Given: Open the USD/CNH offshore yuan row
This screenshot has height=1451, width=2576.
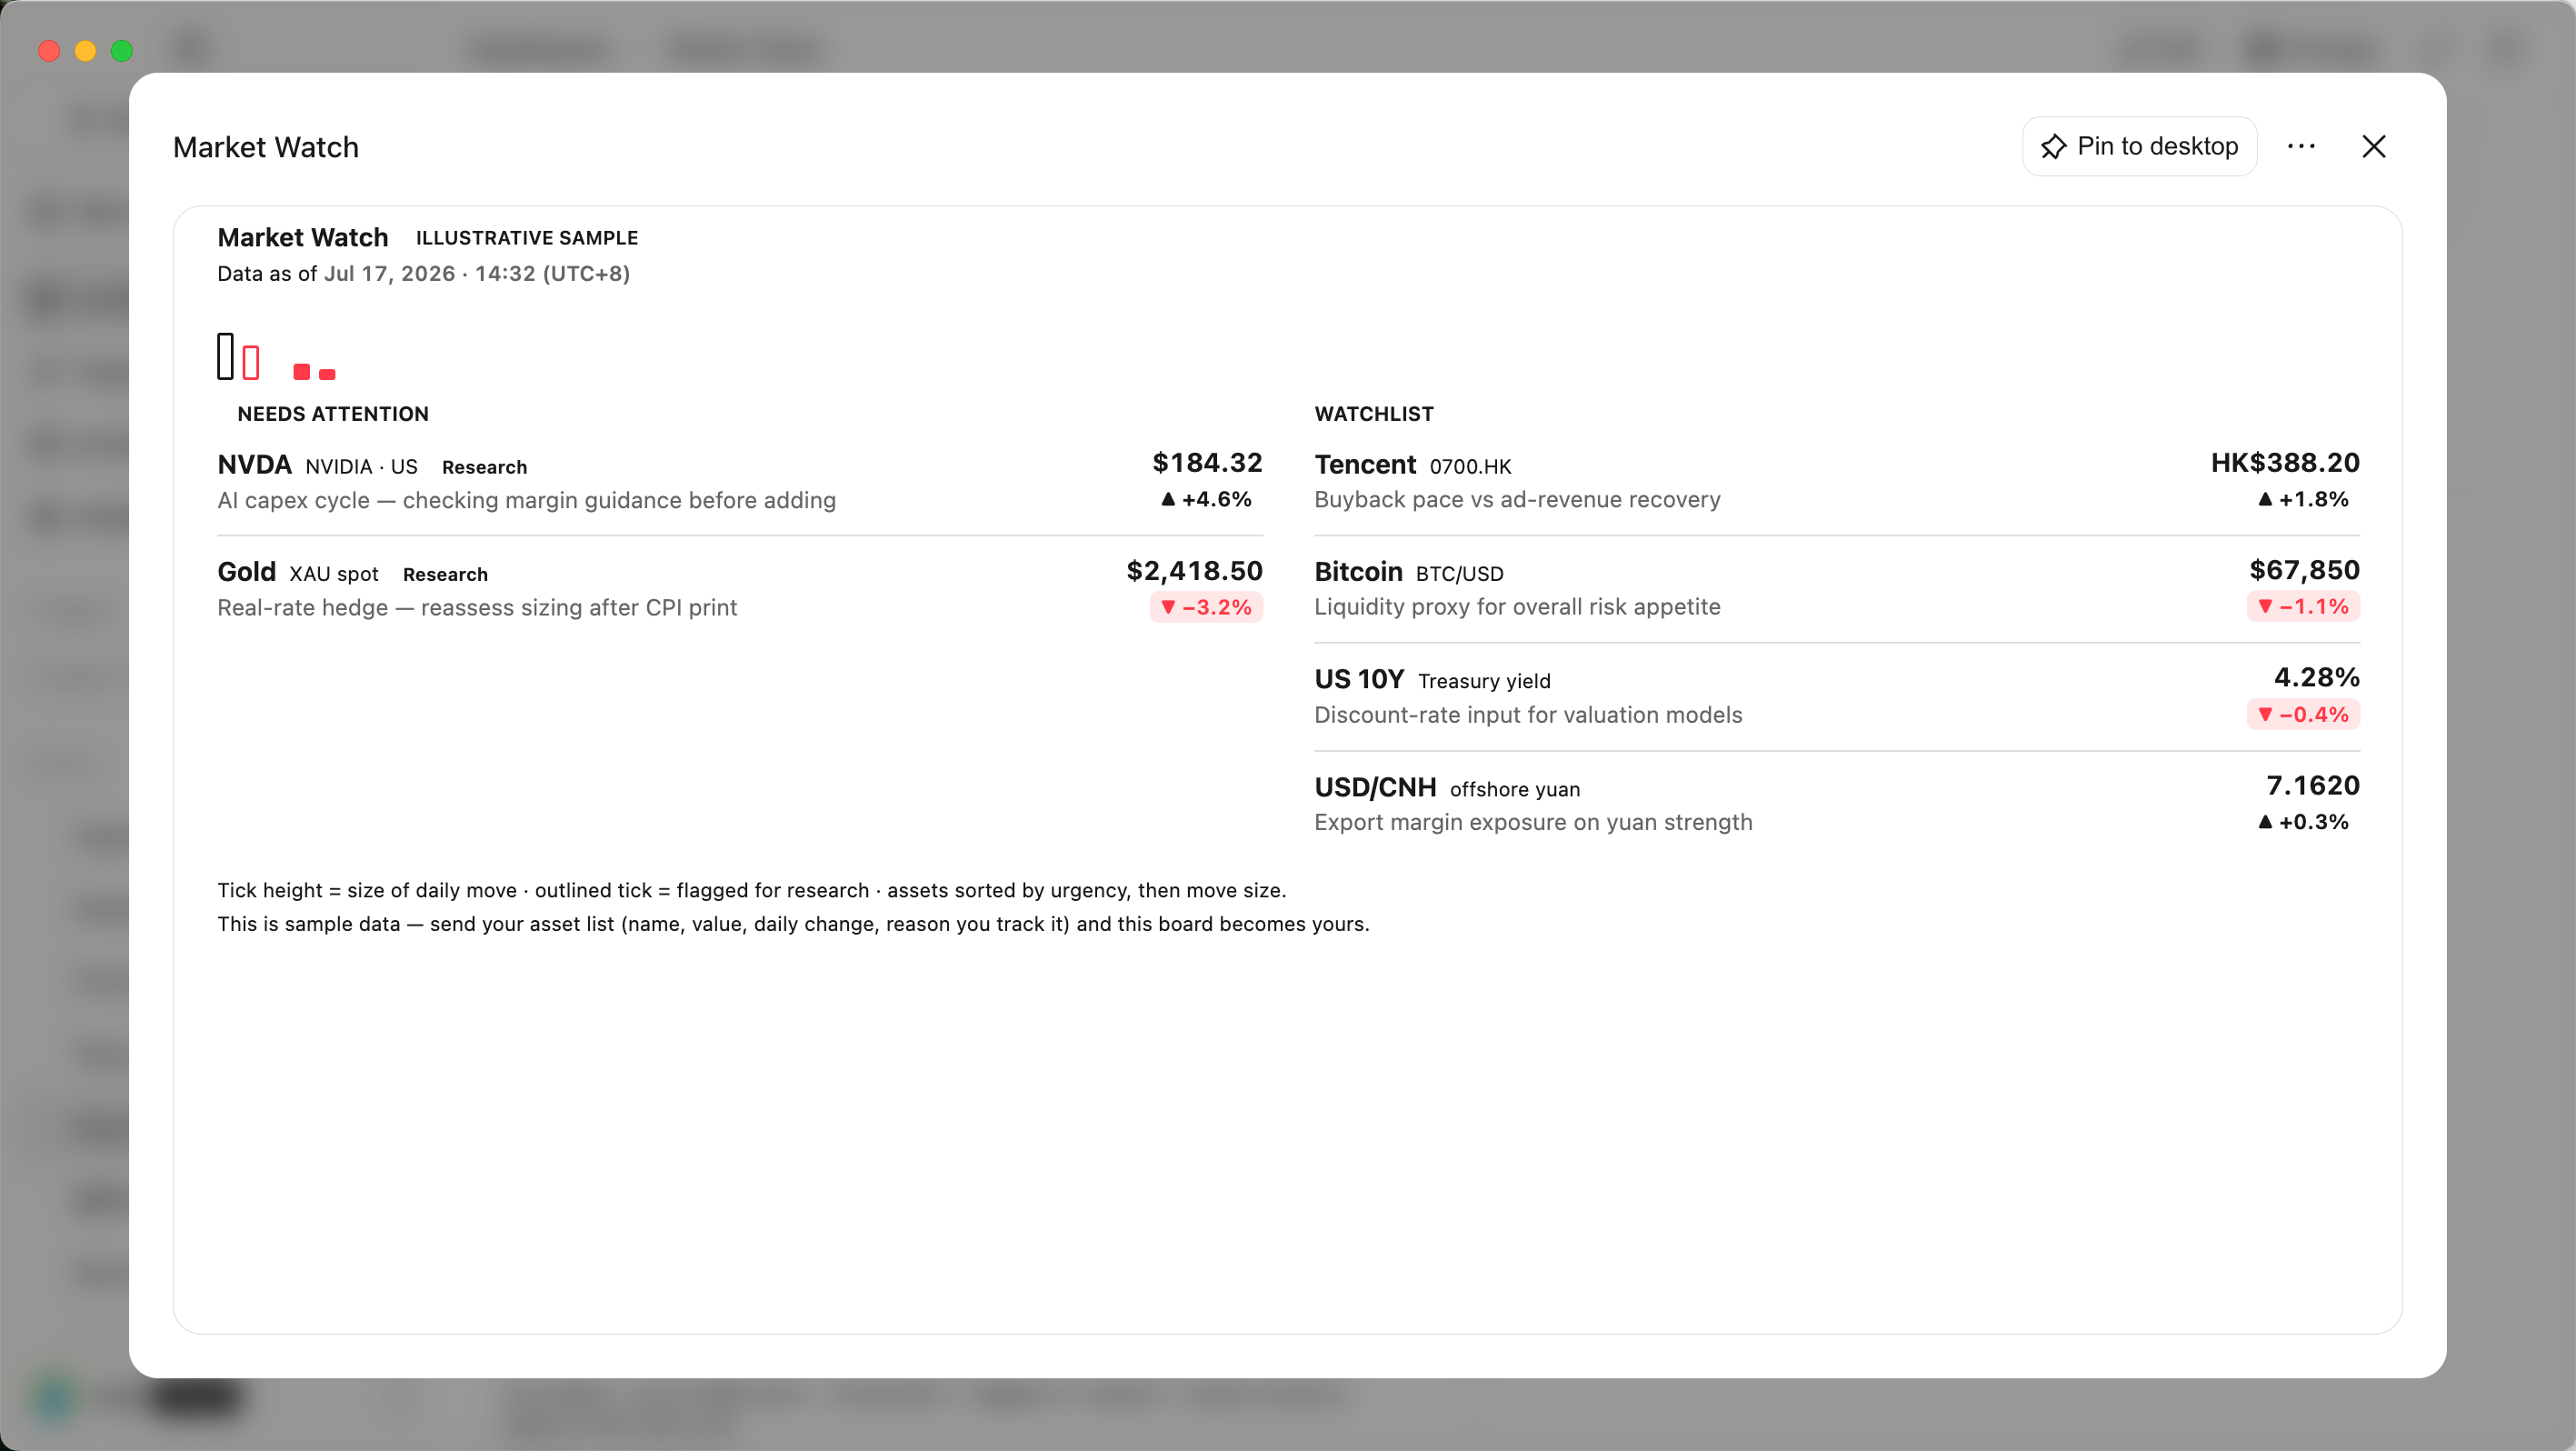Looking at the screenshot, I should (x=1837, y=804).
